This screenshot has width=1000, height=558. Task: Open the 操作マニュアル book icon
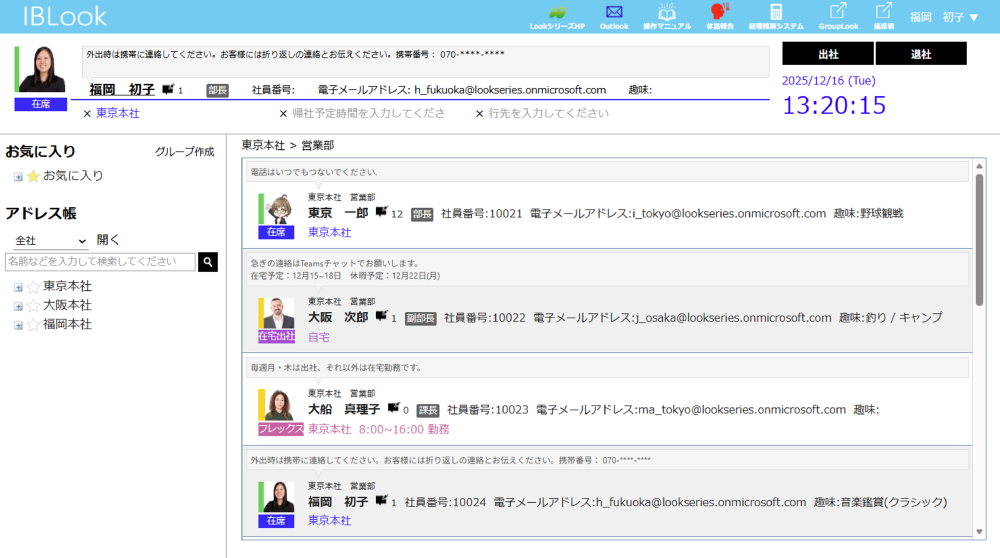click(666, 12)
